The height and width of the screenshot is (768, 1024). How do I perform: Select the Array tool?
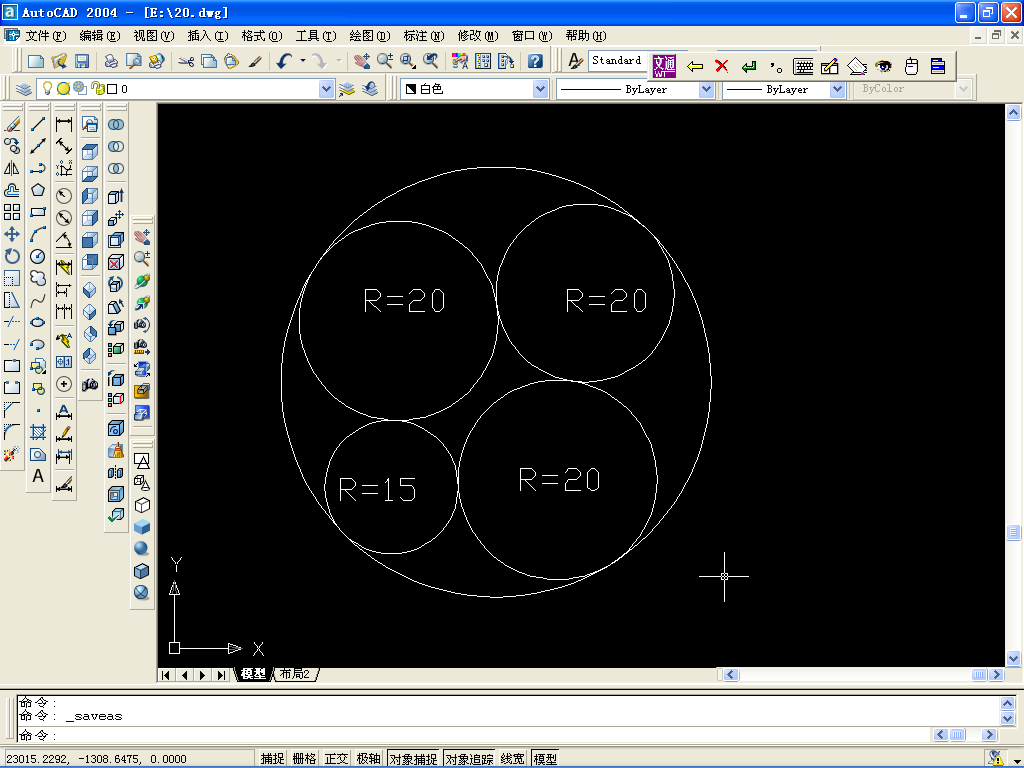pyautogui.click(x=12, y=212)
